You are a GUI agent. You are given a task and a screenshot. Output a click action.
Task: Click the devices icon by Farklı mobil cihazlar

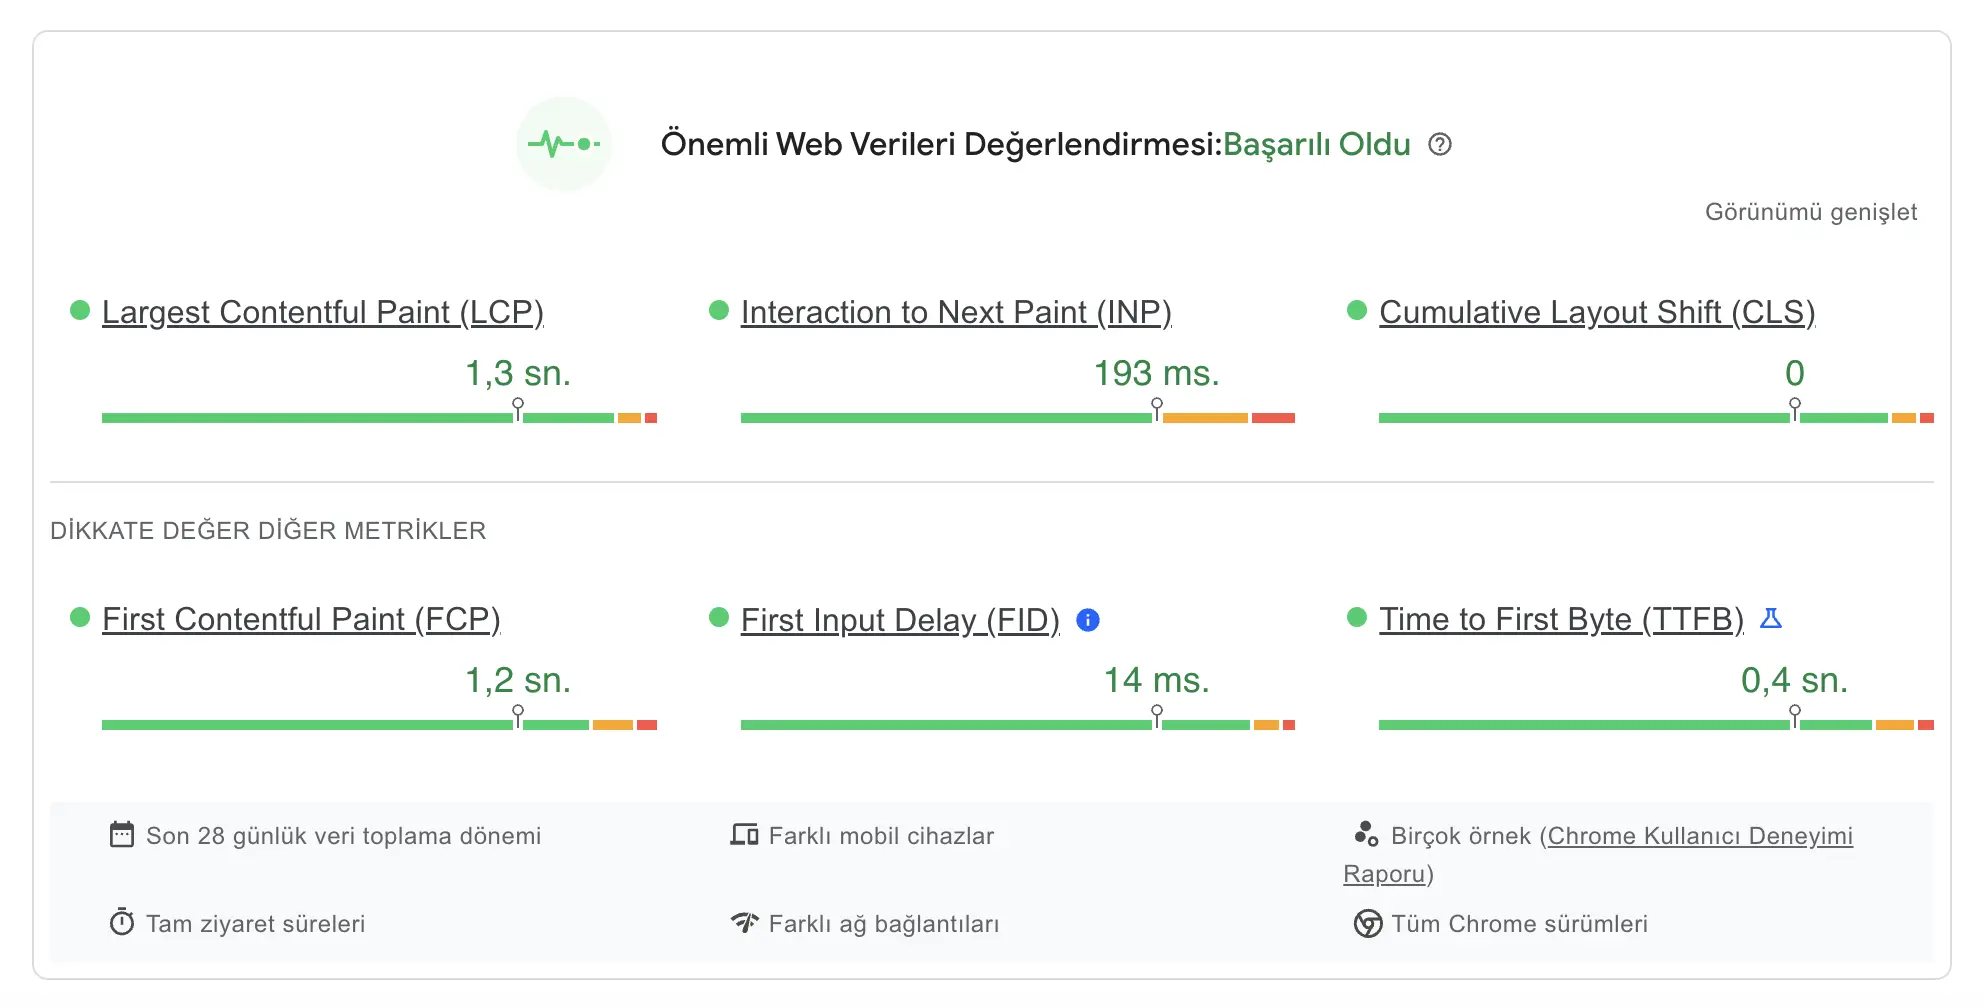(x=745, y=835)
